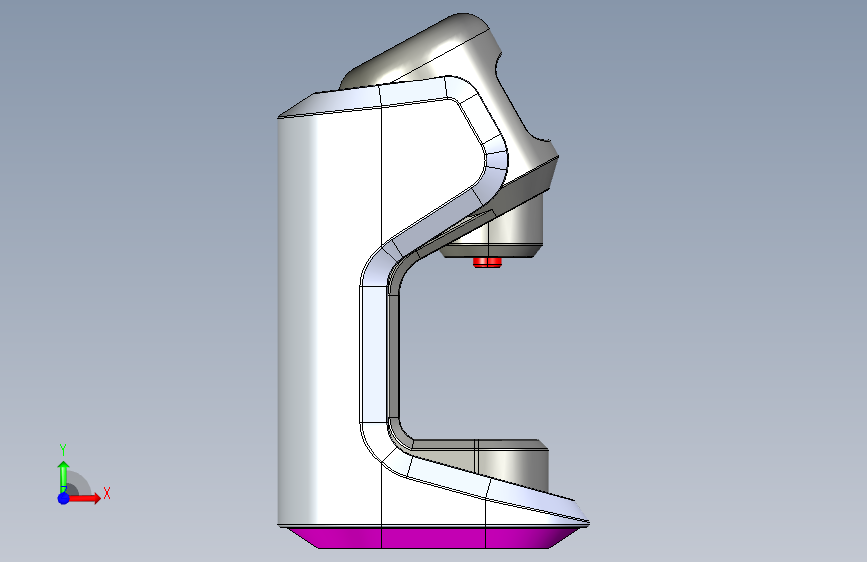Click the blue Z axis ball of the triad

click(64, 498)
